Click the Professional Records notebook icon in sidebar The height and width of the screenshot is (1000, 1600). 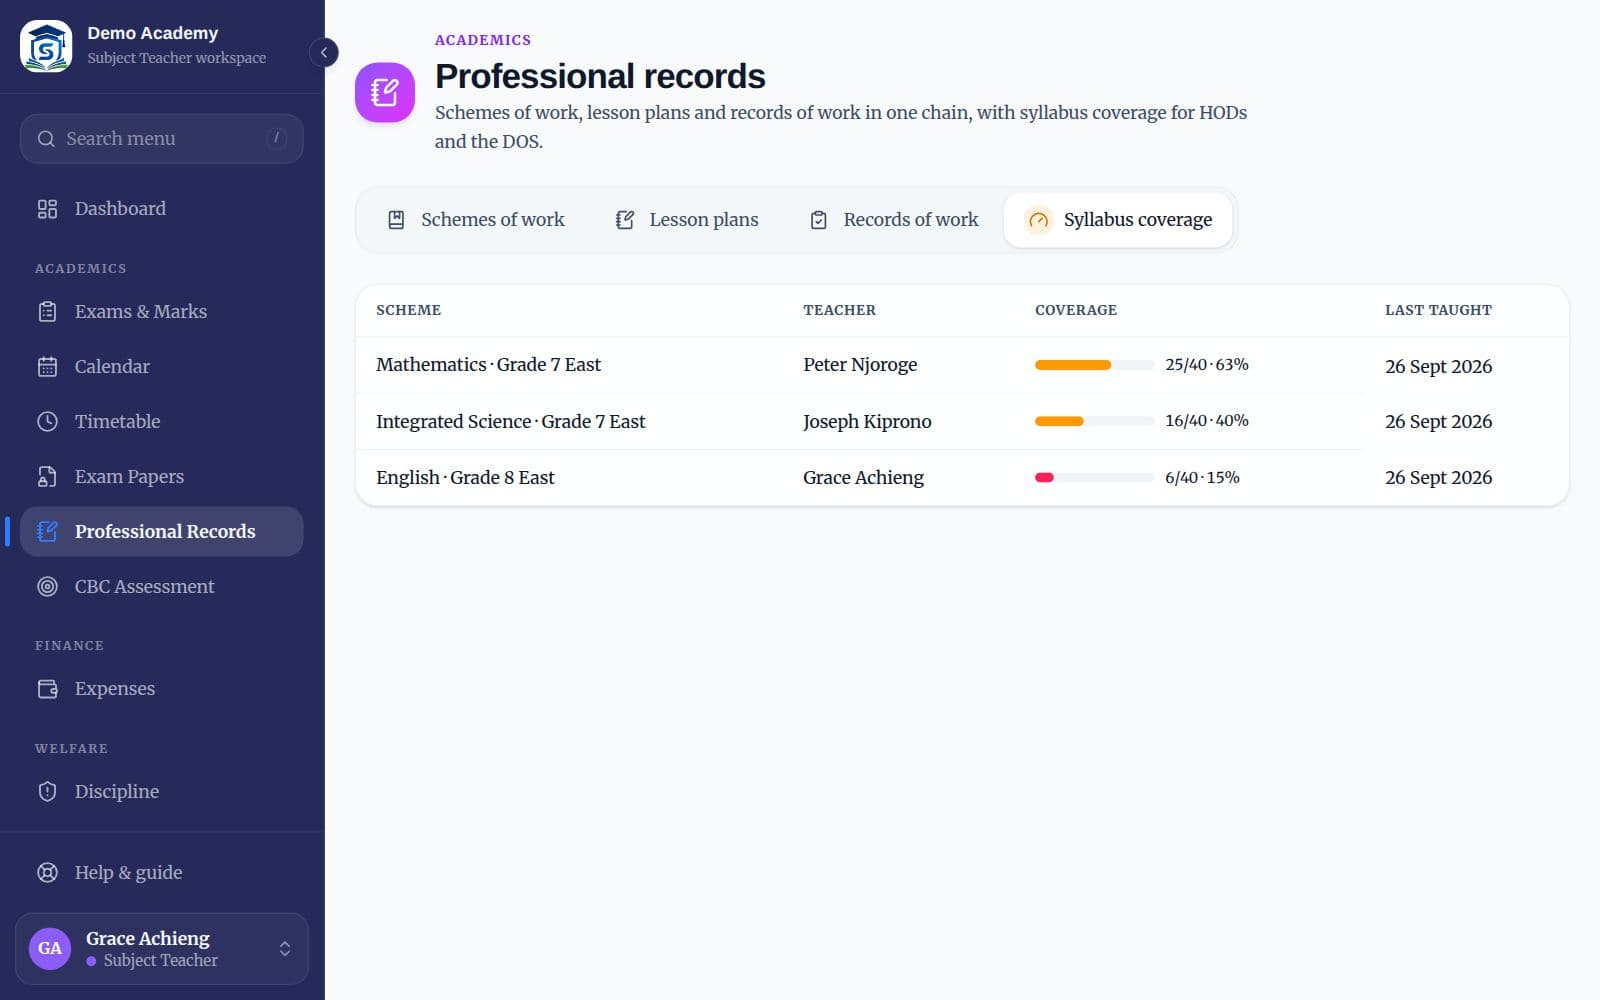tap(47, 532)
